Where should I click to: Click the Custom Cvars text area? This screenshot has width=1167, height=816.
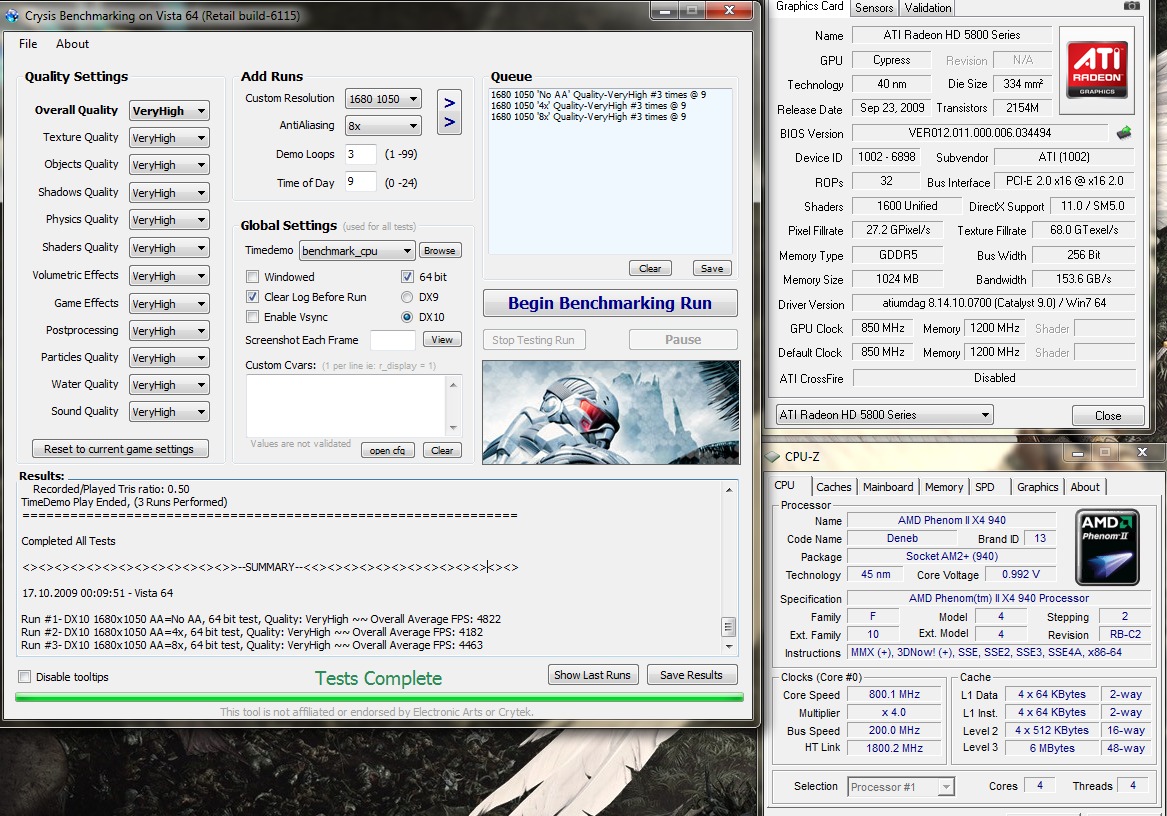point(346,407)
